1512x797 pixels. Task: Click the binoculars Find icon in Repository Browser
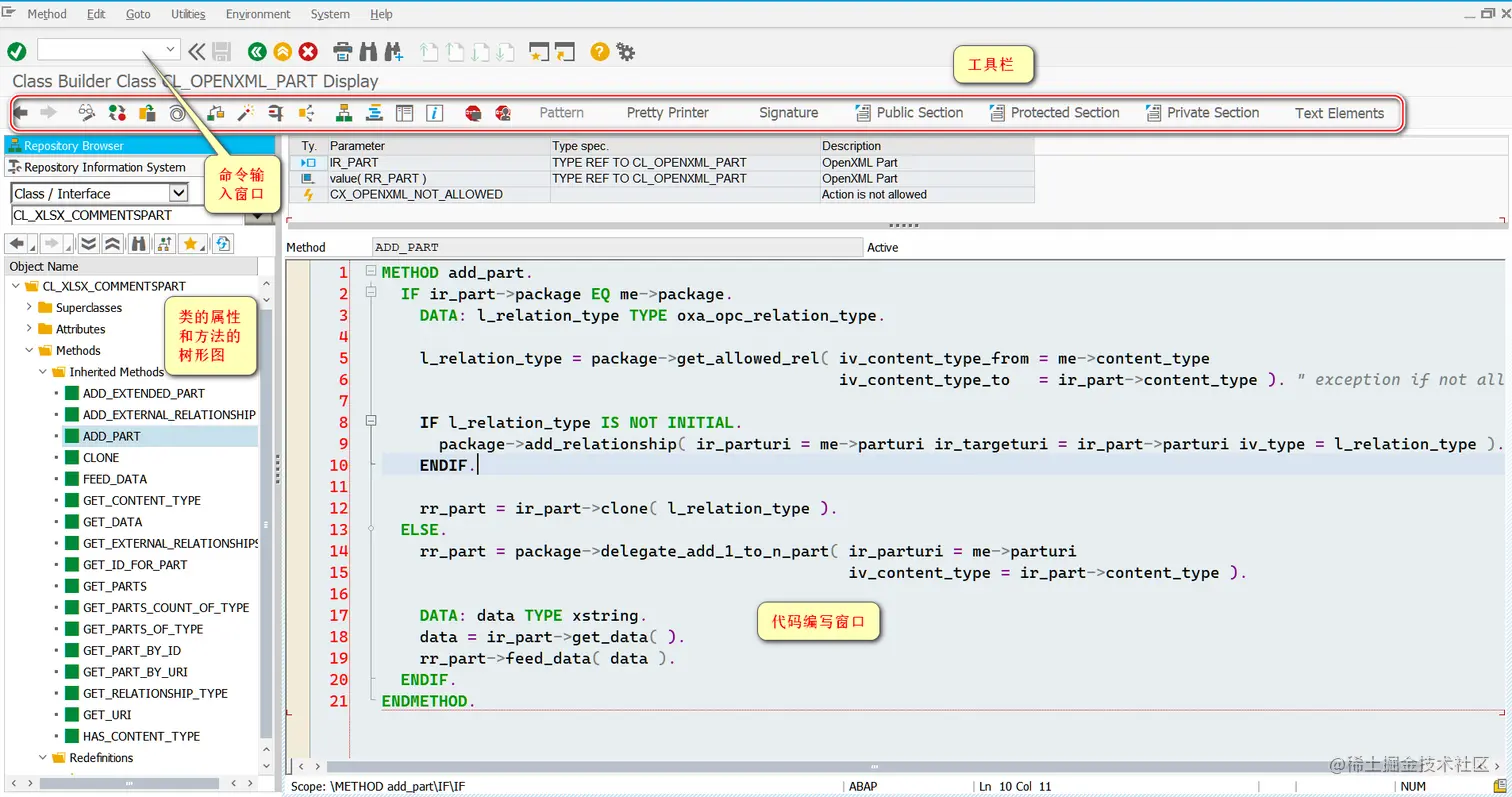[x=139, y=243]
